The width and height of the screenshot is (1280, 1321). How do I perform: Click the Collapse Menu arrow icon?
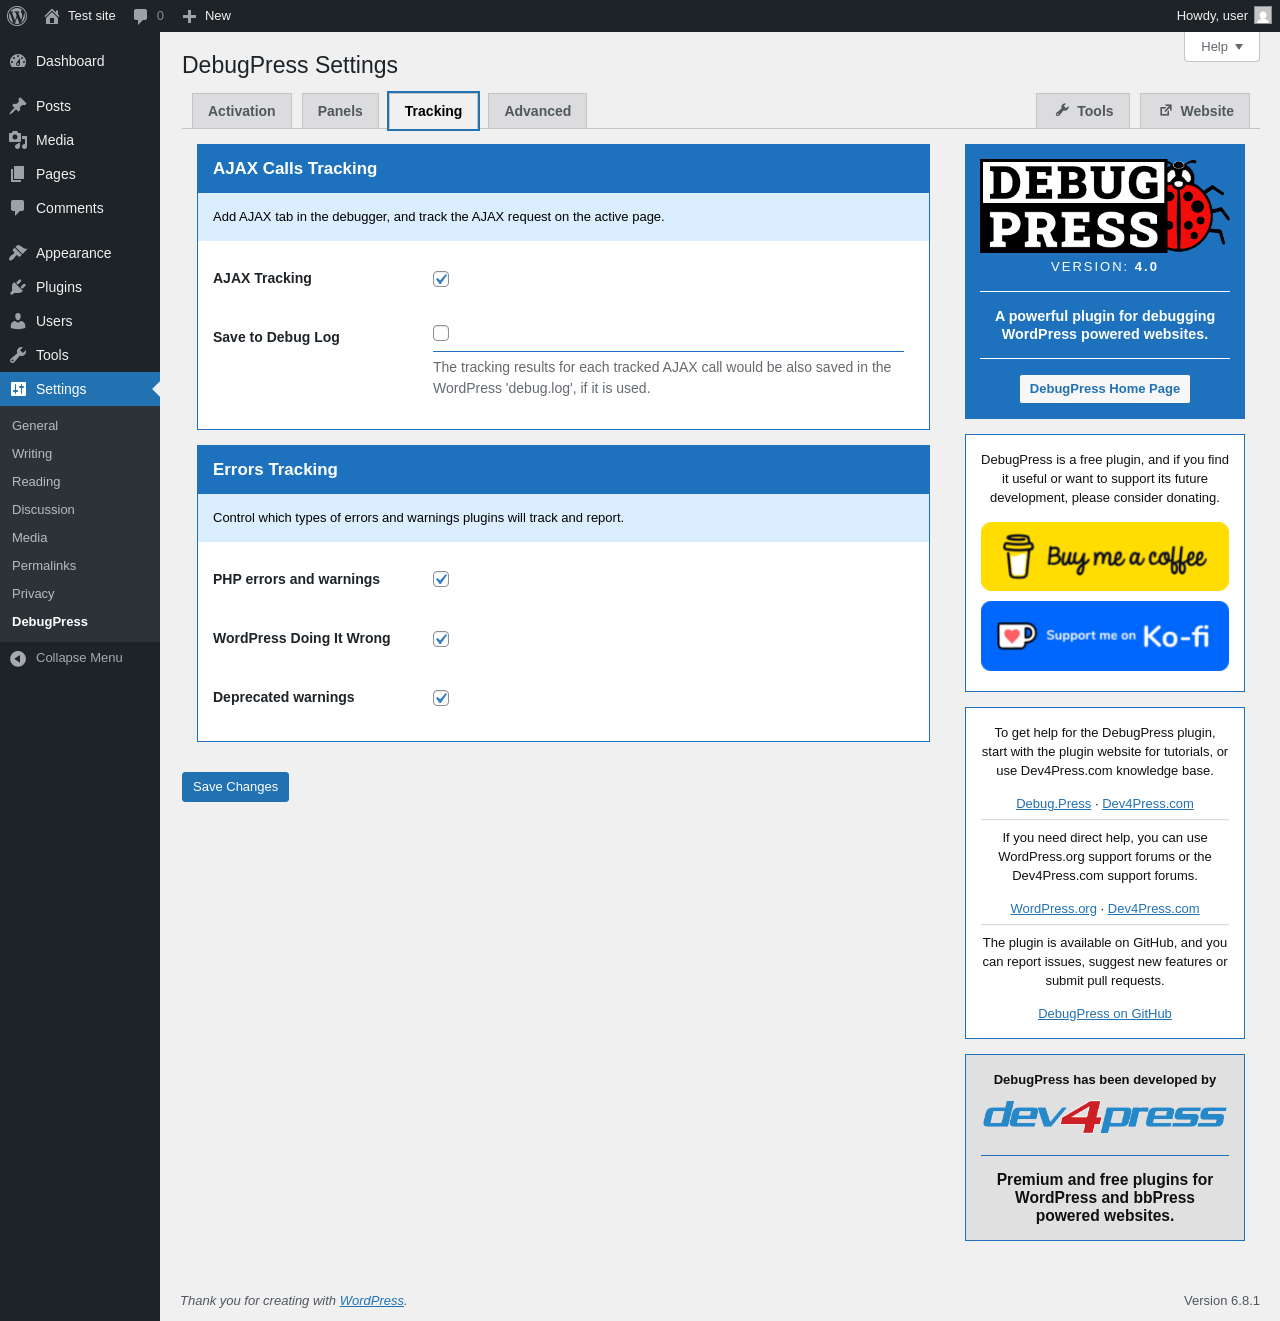[x=18, y=658]
